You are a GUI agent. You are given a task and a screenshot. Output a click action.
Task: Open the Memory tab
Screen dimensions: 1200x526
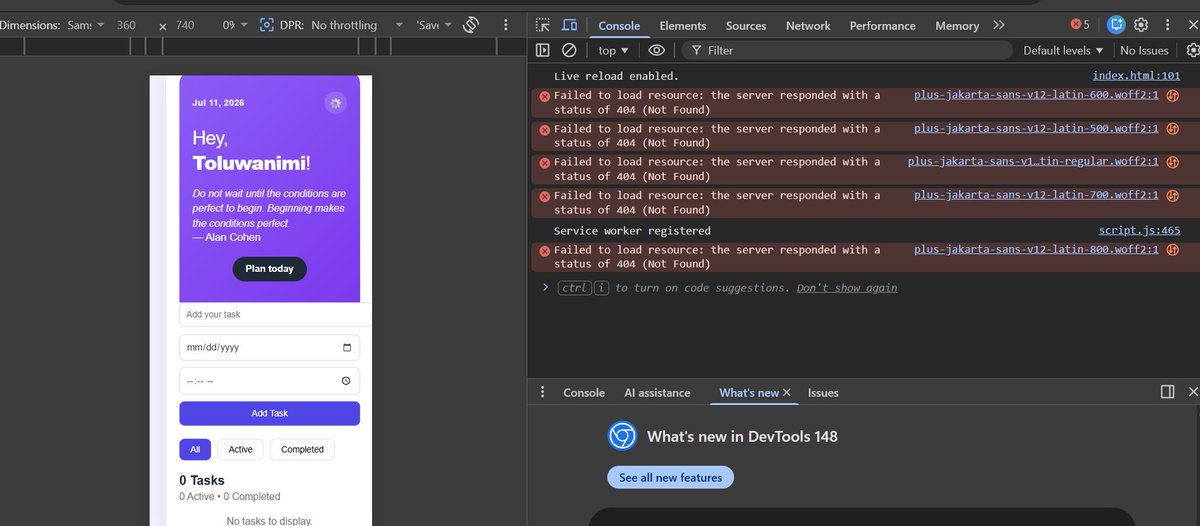click(957, 26)
